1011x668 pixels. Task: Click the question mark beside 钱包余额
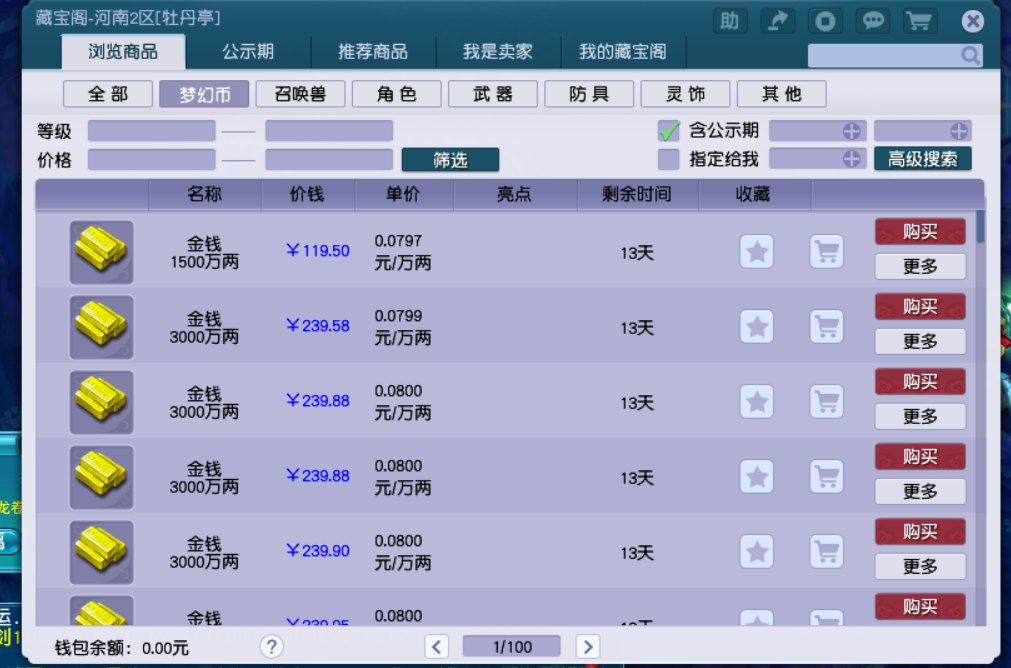tap(271, 647)
